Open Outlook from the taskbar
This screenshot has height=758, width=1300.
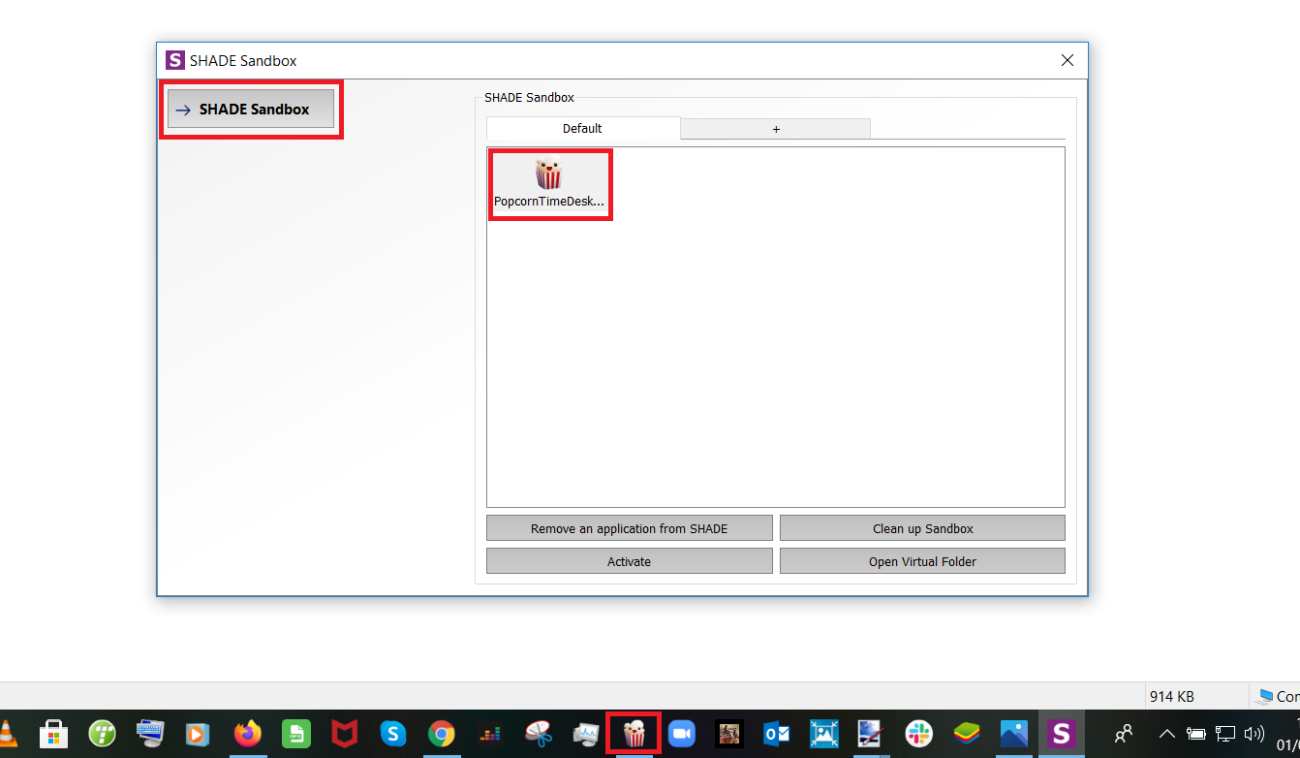[x=778, y=733]
